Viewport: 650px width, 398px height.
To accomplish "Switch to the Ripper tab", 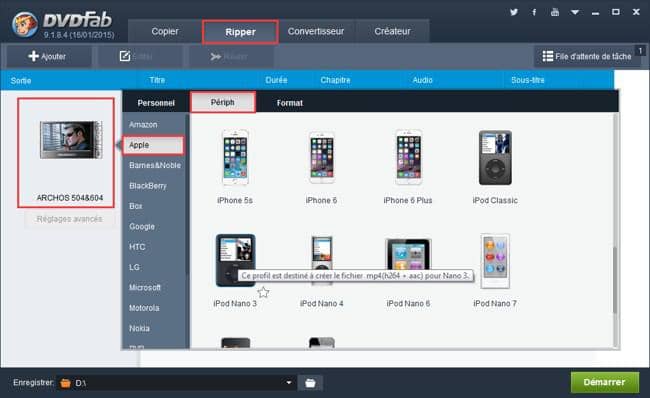I will click(240, 32).
